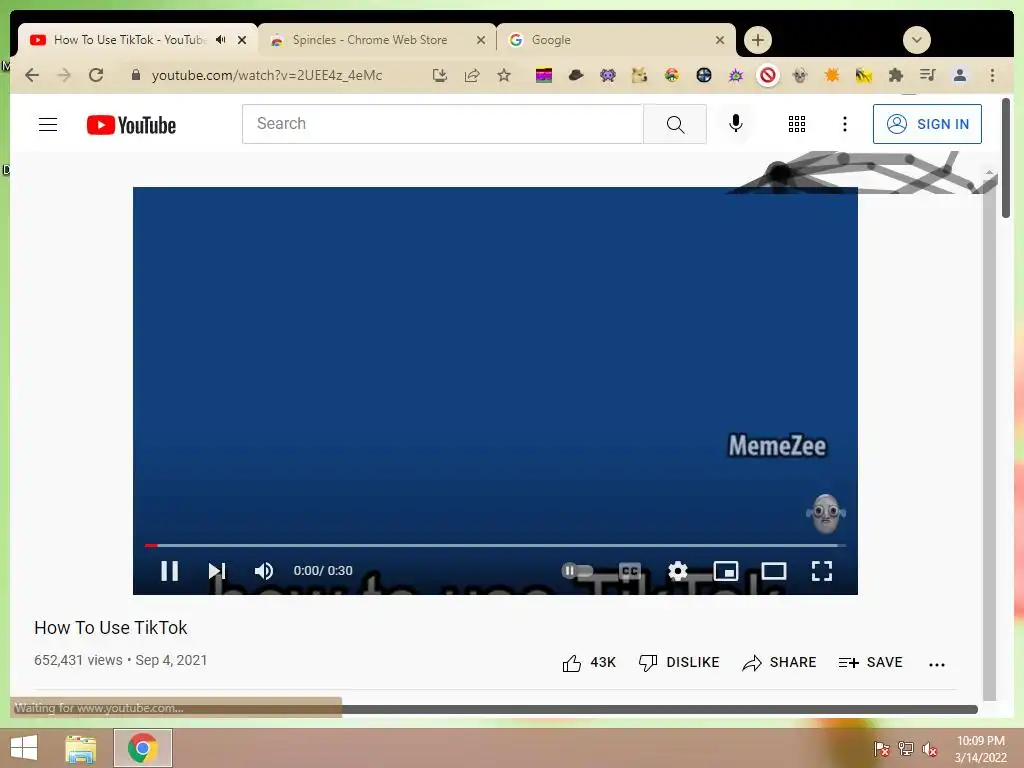Click the search magnifier button
This screenshot has height=768, width=1024.
[675, 124]
